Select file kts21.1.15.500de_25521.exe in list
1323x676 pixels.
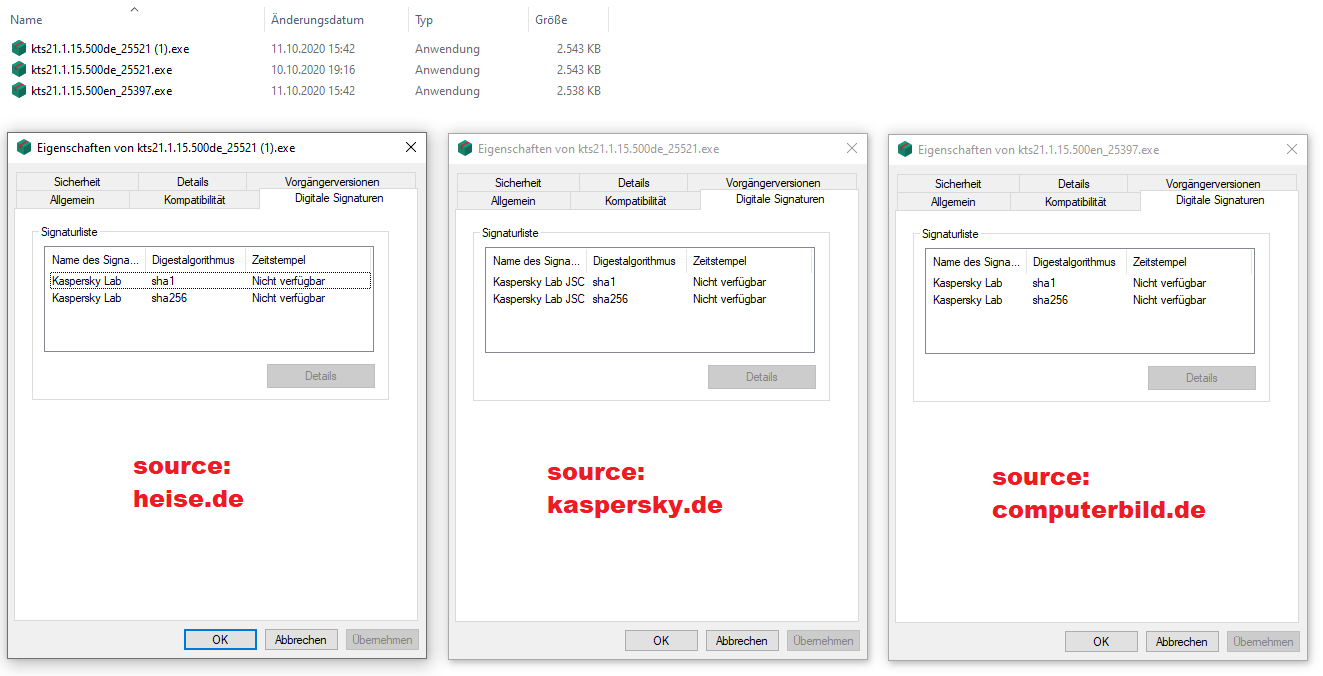(x=101, y=69)
